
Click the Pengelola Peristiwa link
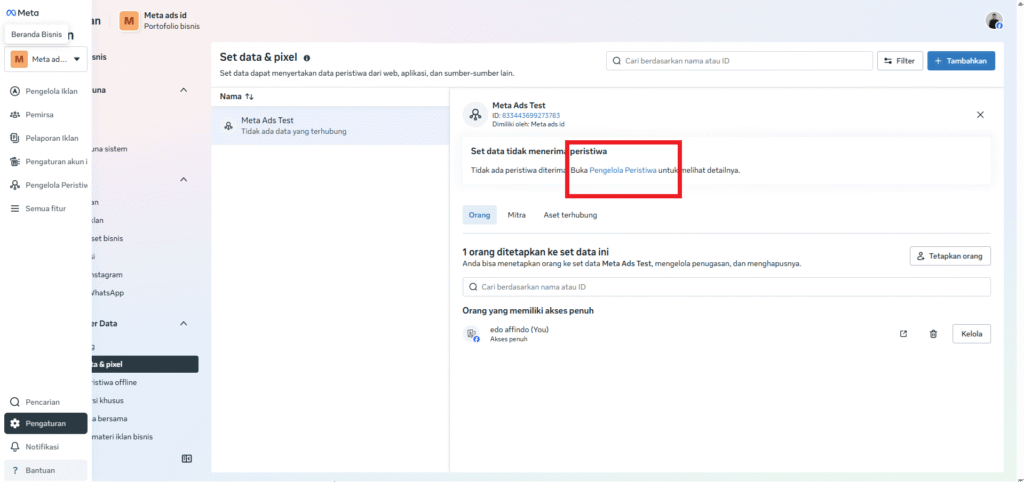[x=623, y=170]
